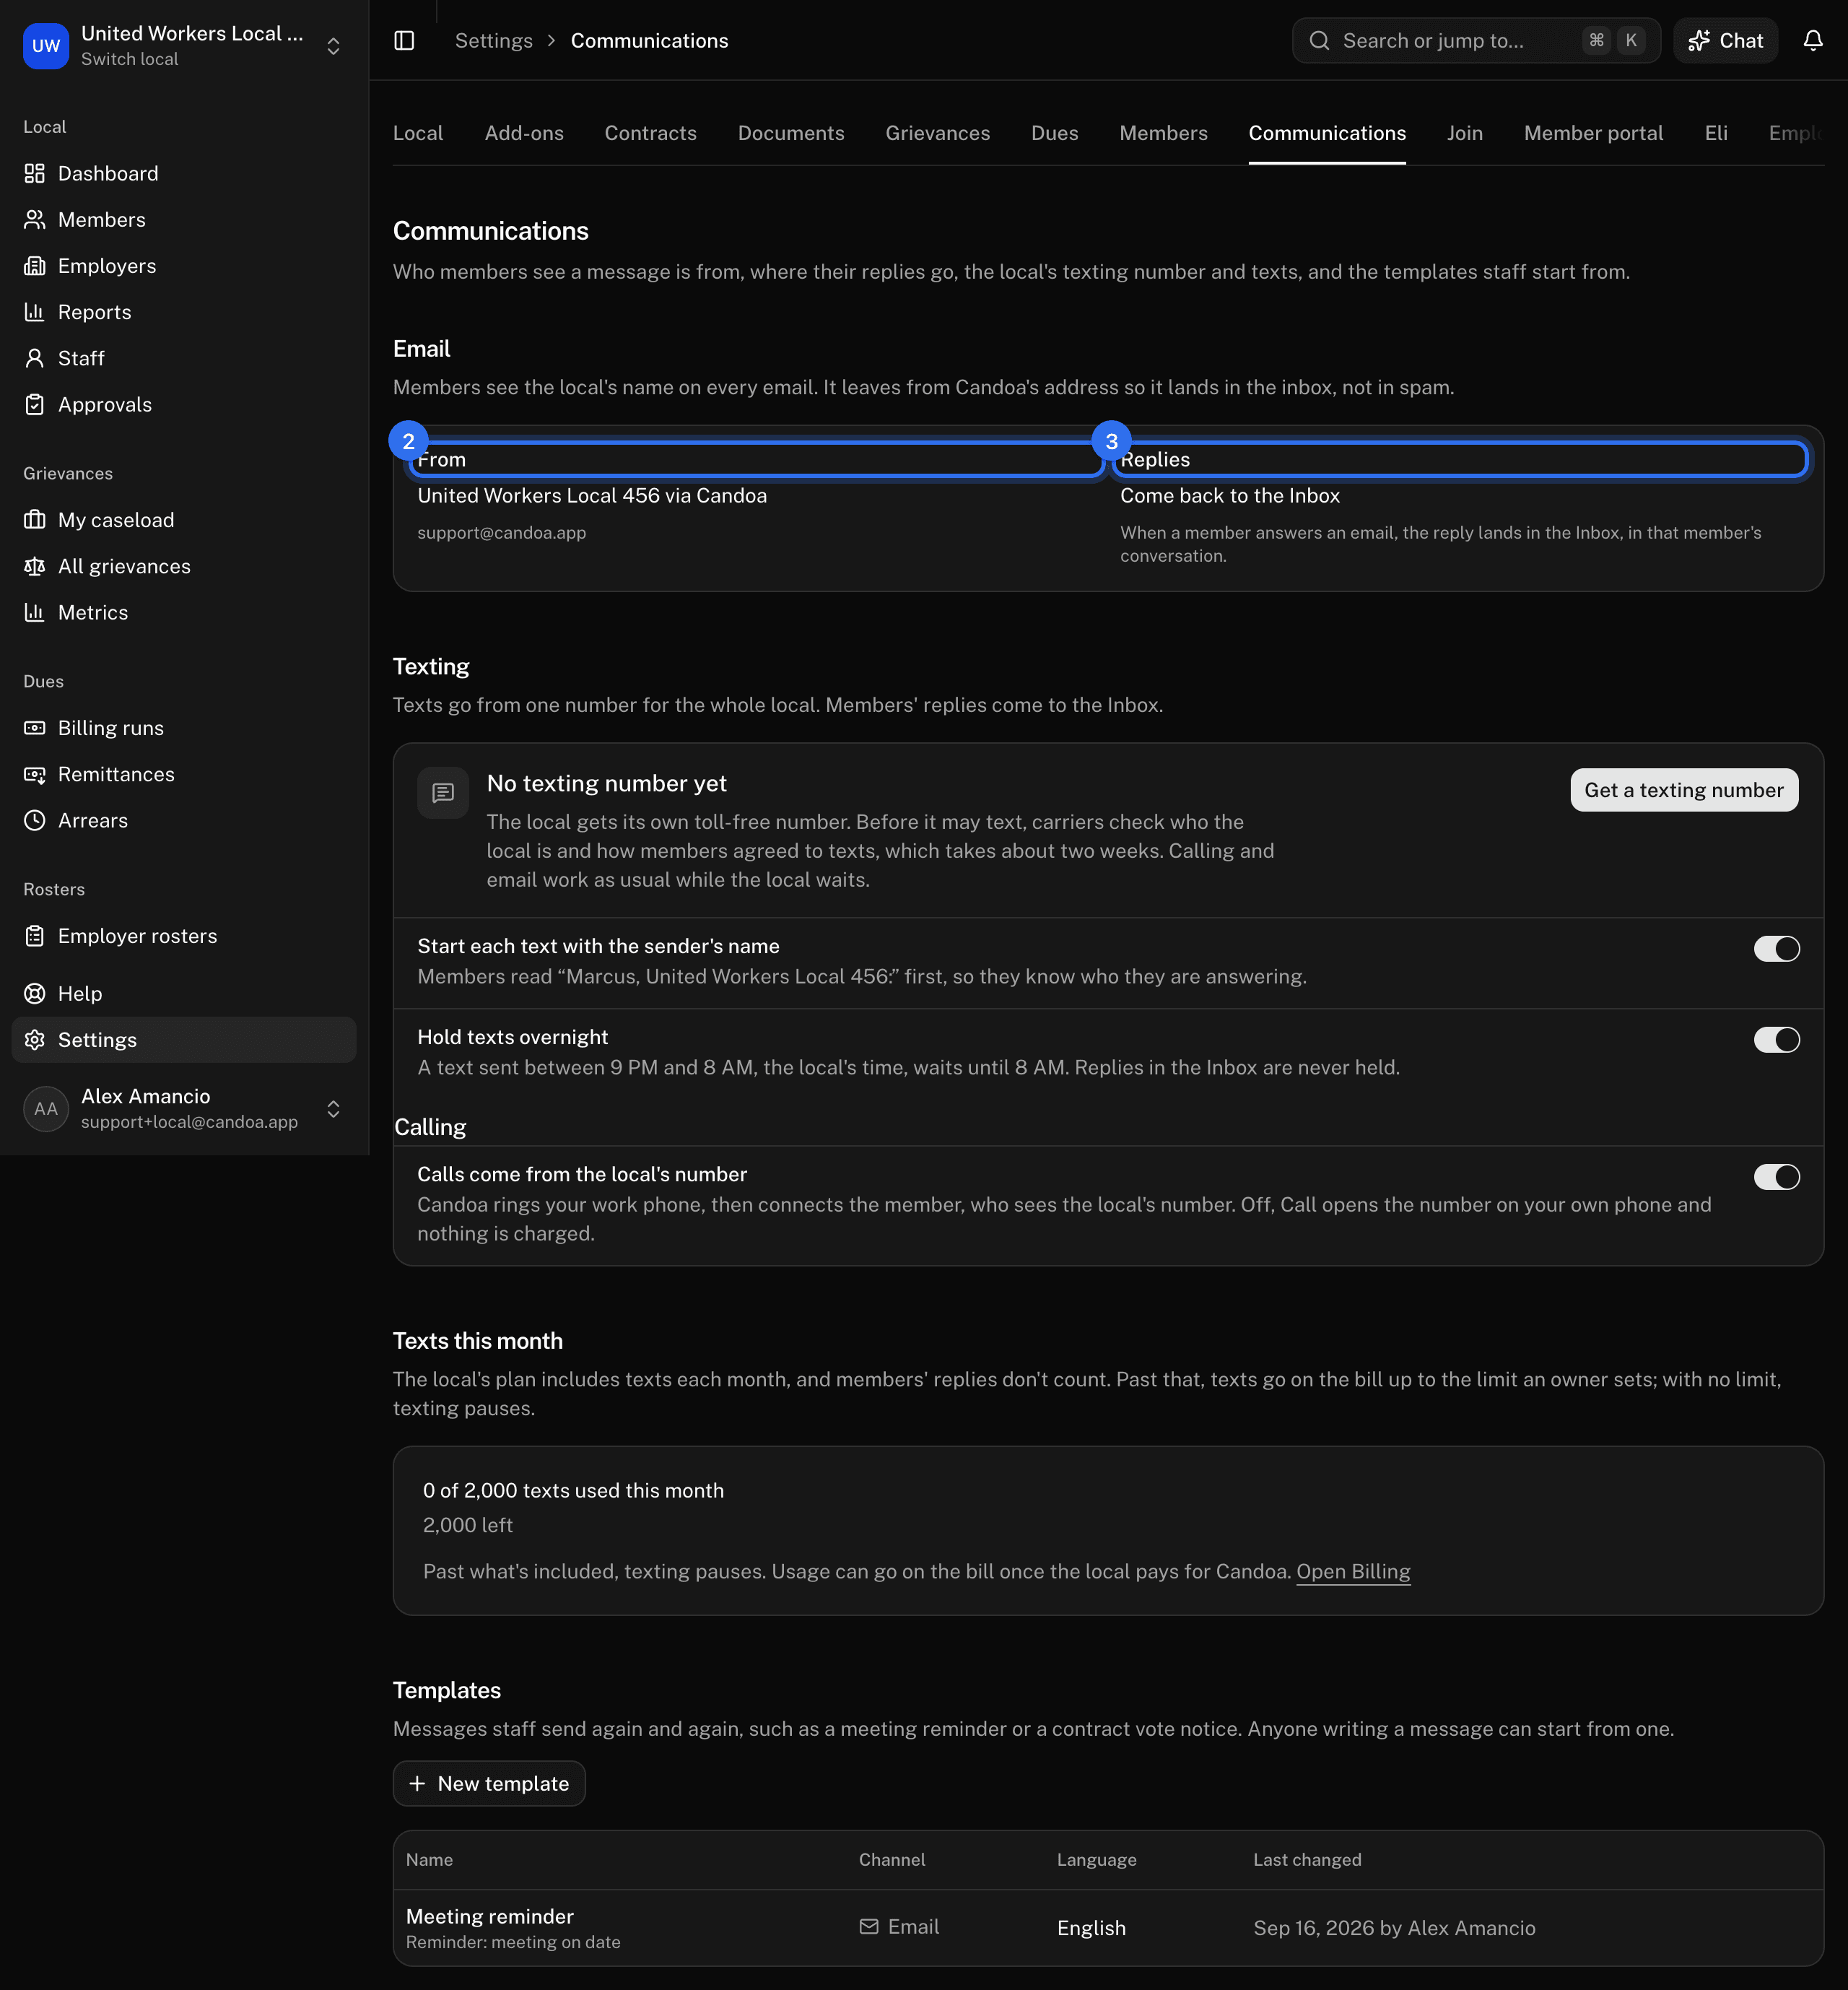Open Approvals in the sidebar
This screenshot has width=1848, height=1990.
coord(184,404)
